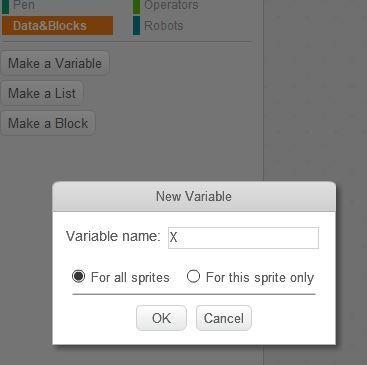Click the Make a List button
The height and width of the screenshot is (365, 367).
coord(42,93)
